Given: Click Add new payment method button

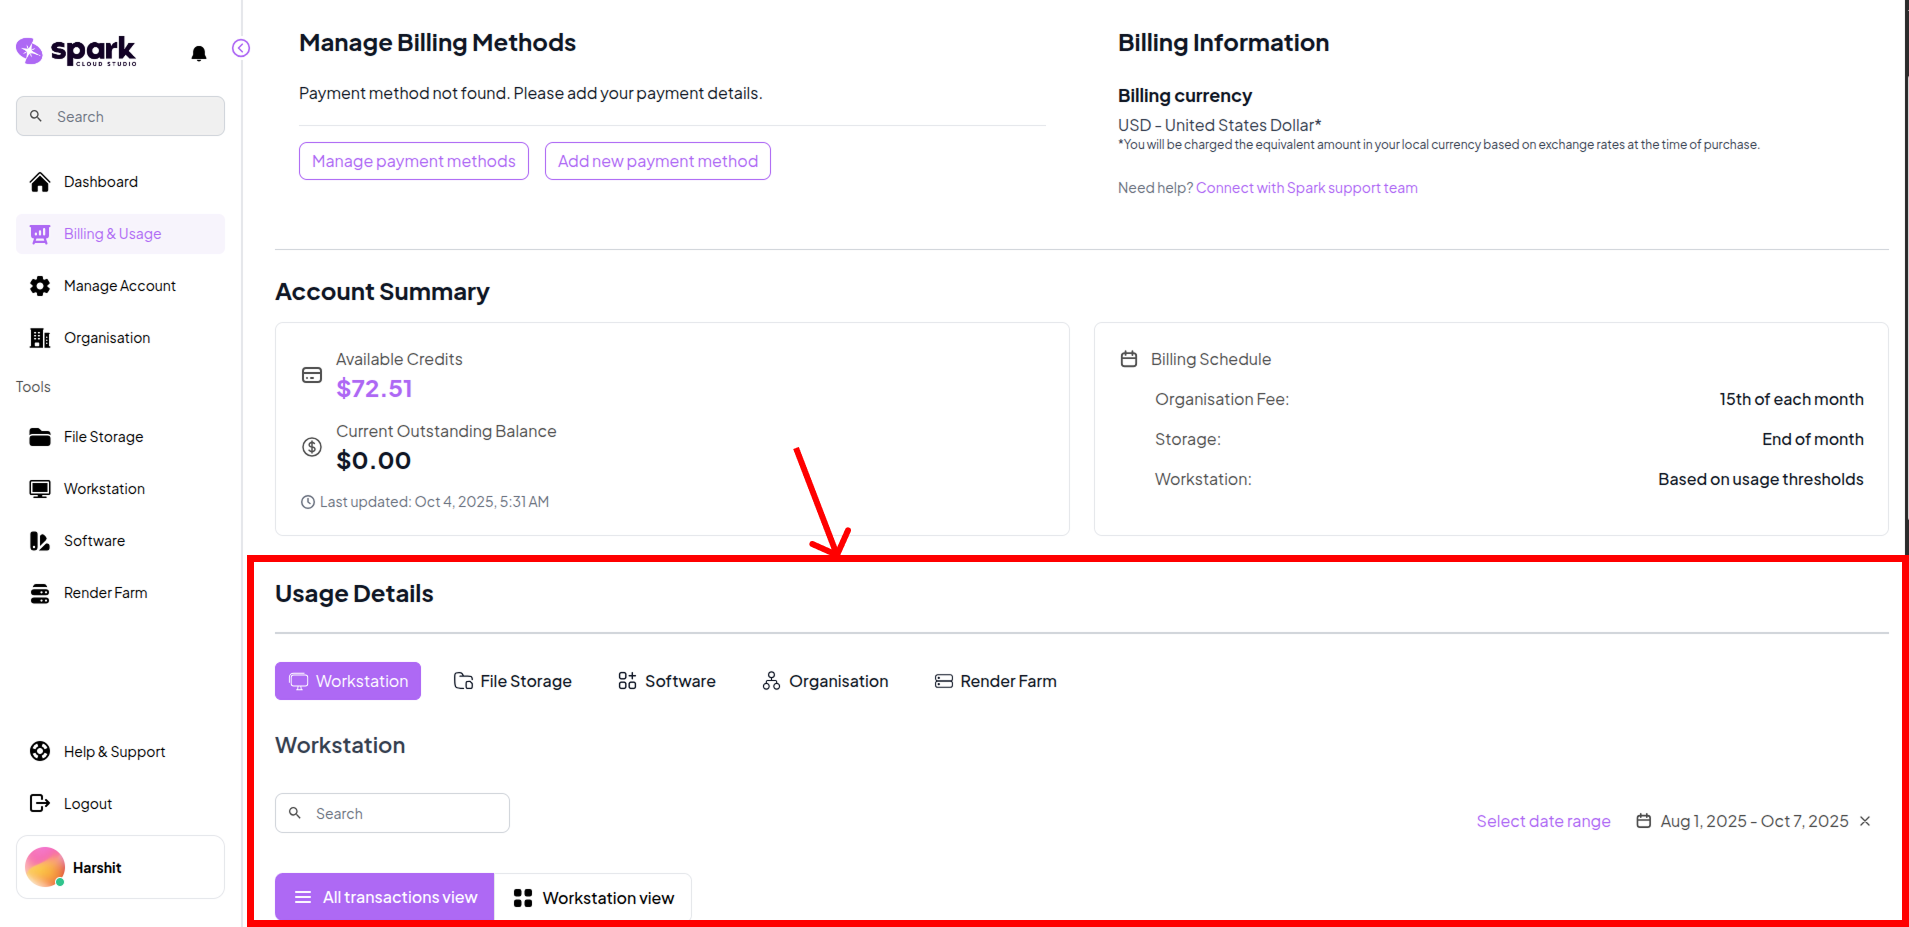Looking at the screenshot, I should pyautogui.click(x=657, y=161).
